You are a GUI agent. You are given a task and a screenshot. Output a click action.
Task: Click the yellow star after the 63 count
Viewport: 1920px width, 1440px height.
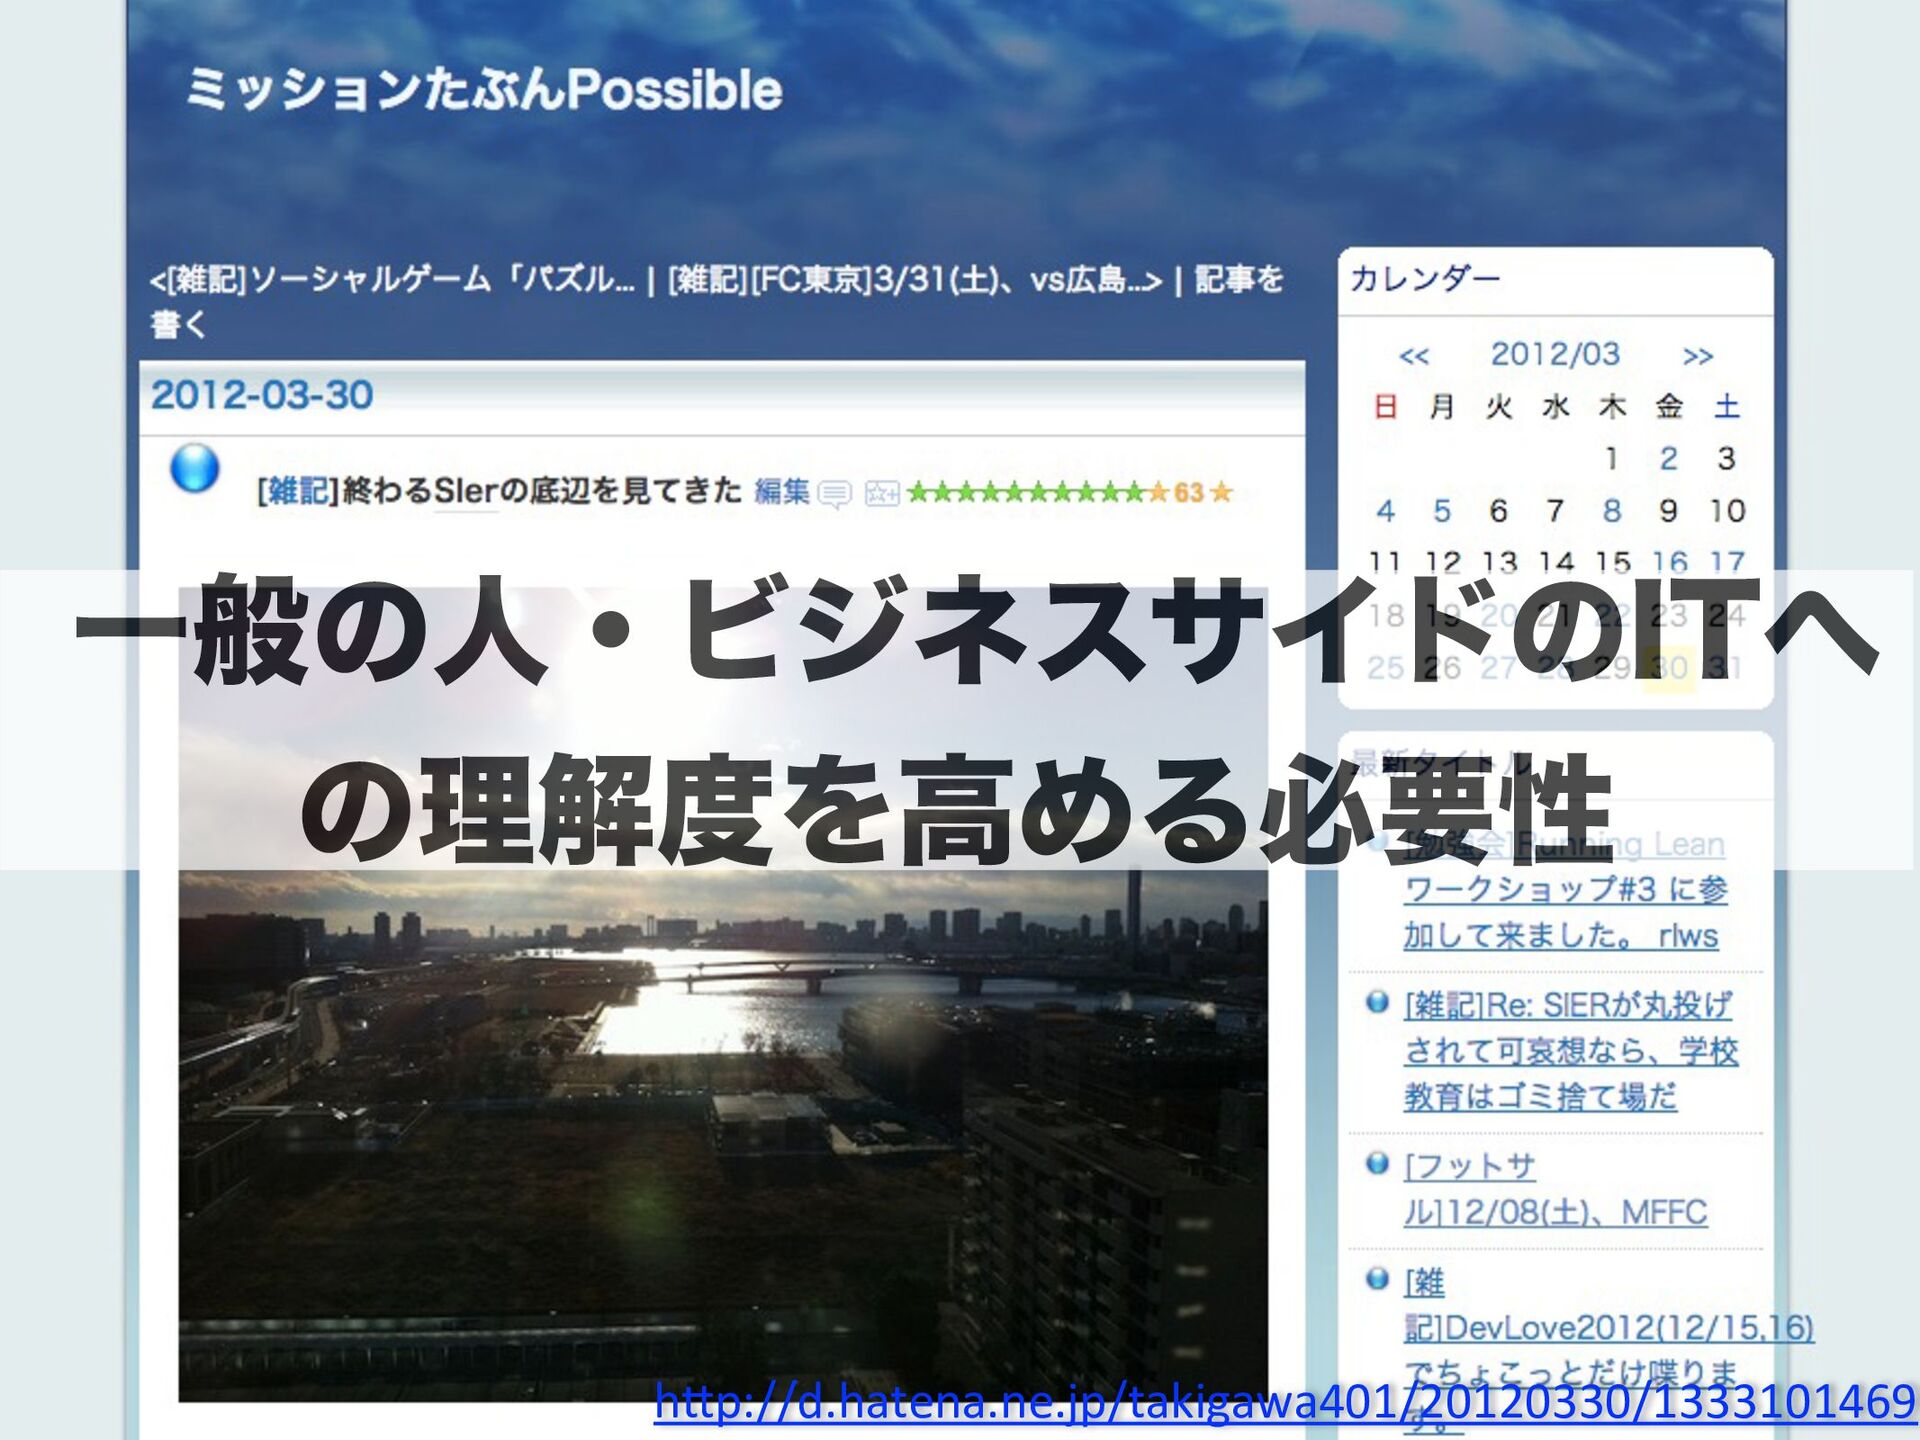1222,492
